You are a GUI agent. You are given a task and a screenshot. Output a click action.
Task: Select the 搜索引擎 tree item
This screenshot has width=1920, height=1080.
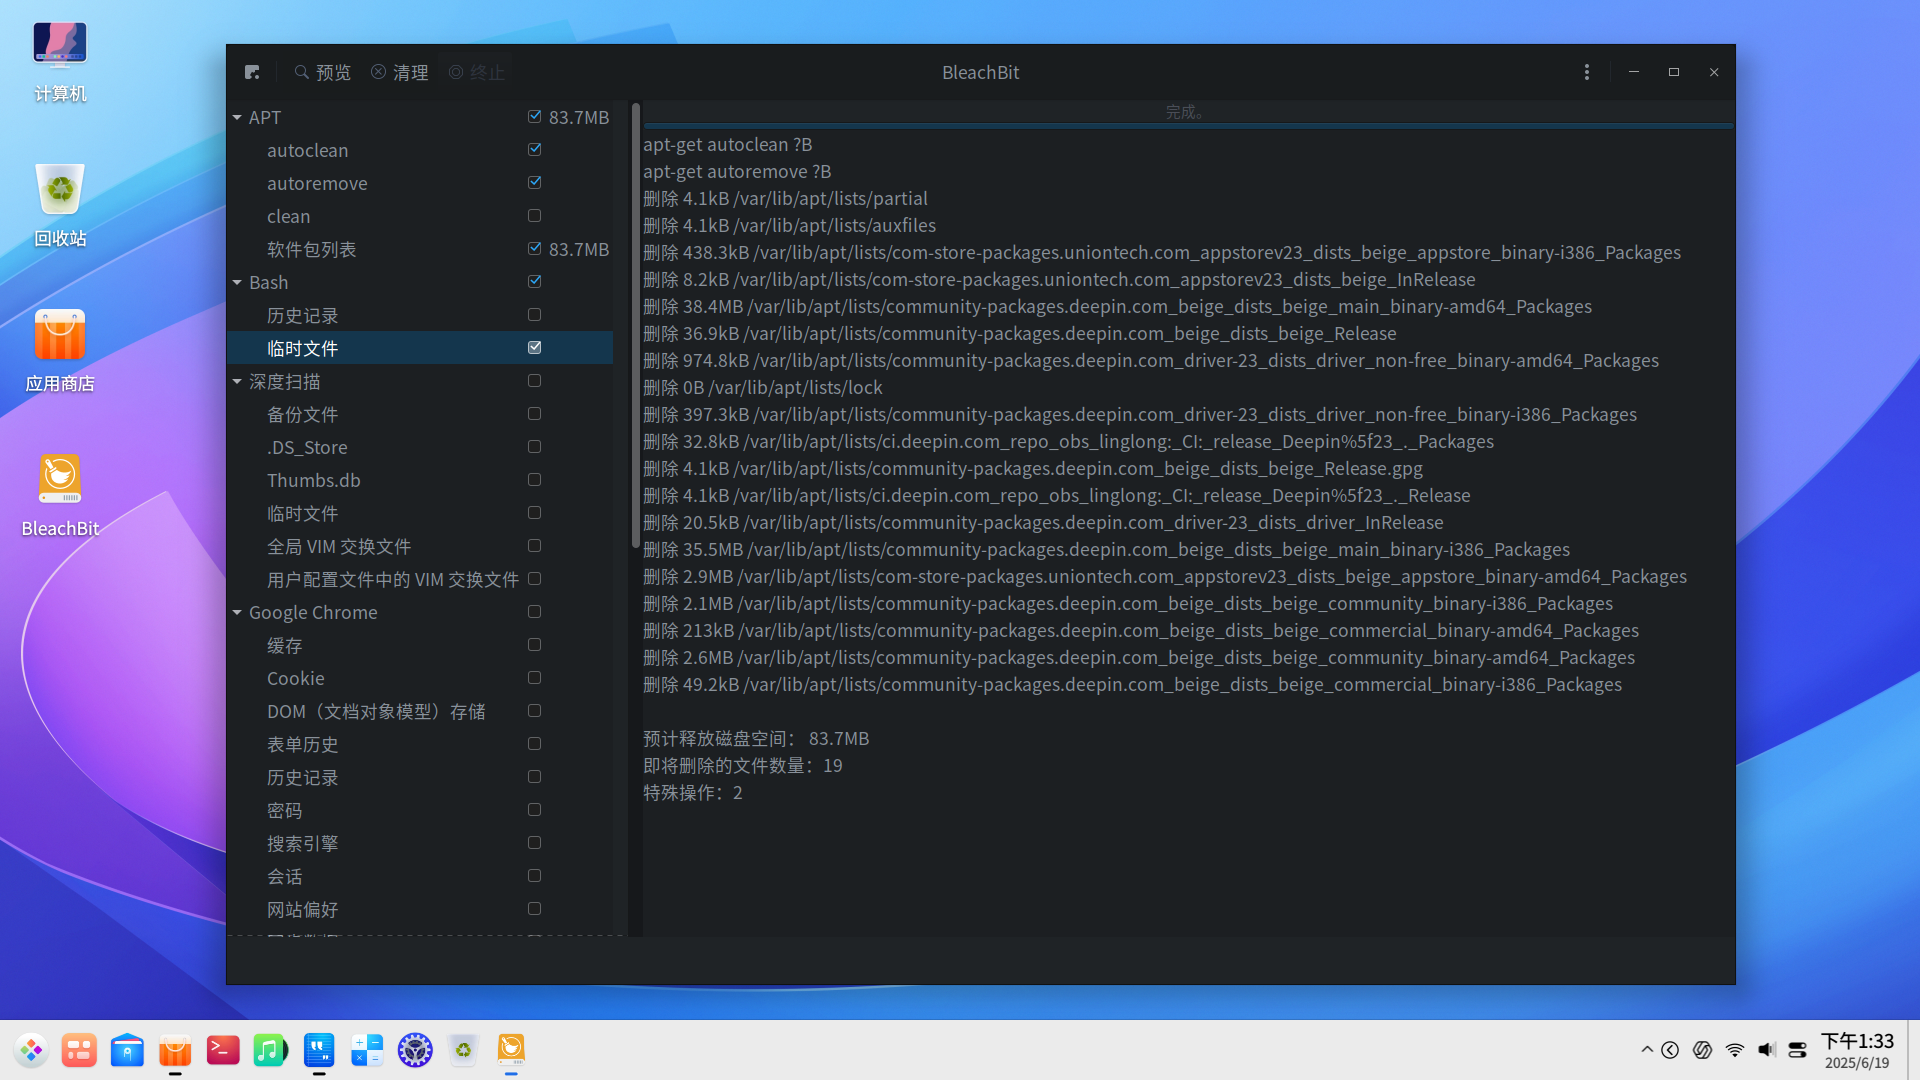tap(420, 843)
